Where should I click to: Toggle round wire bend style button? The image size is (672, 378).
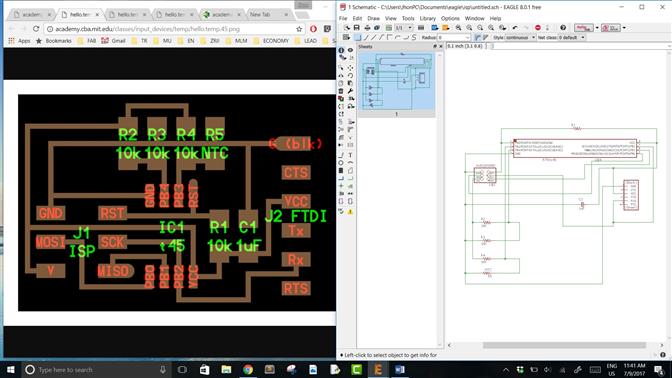398,38
